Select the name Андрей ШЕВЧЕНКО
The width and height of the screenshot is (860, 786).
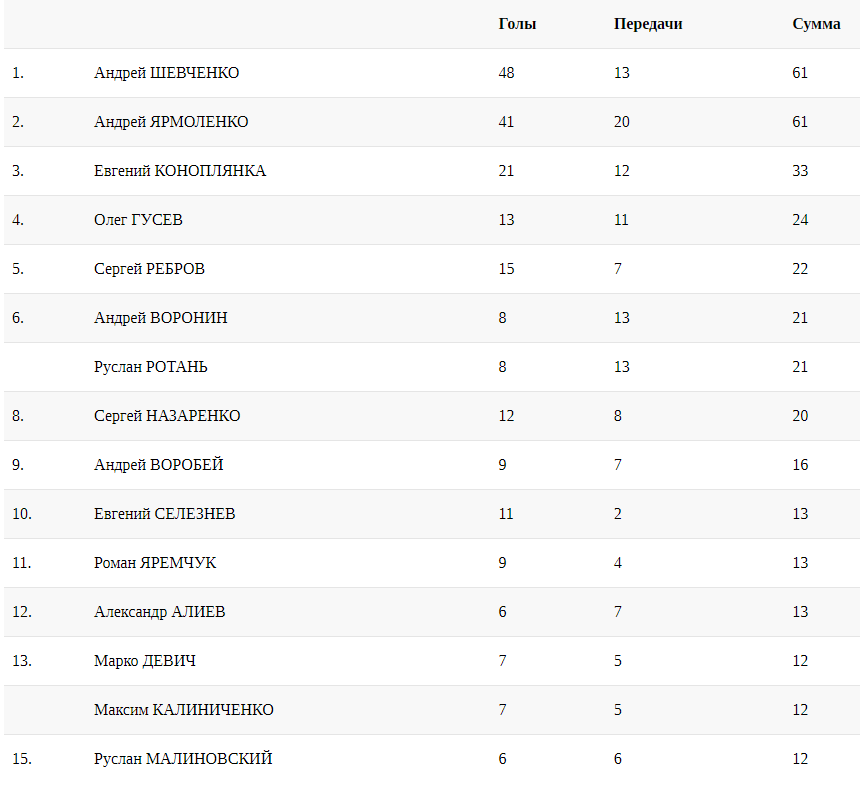pos(166,73)
